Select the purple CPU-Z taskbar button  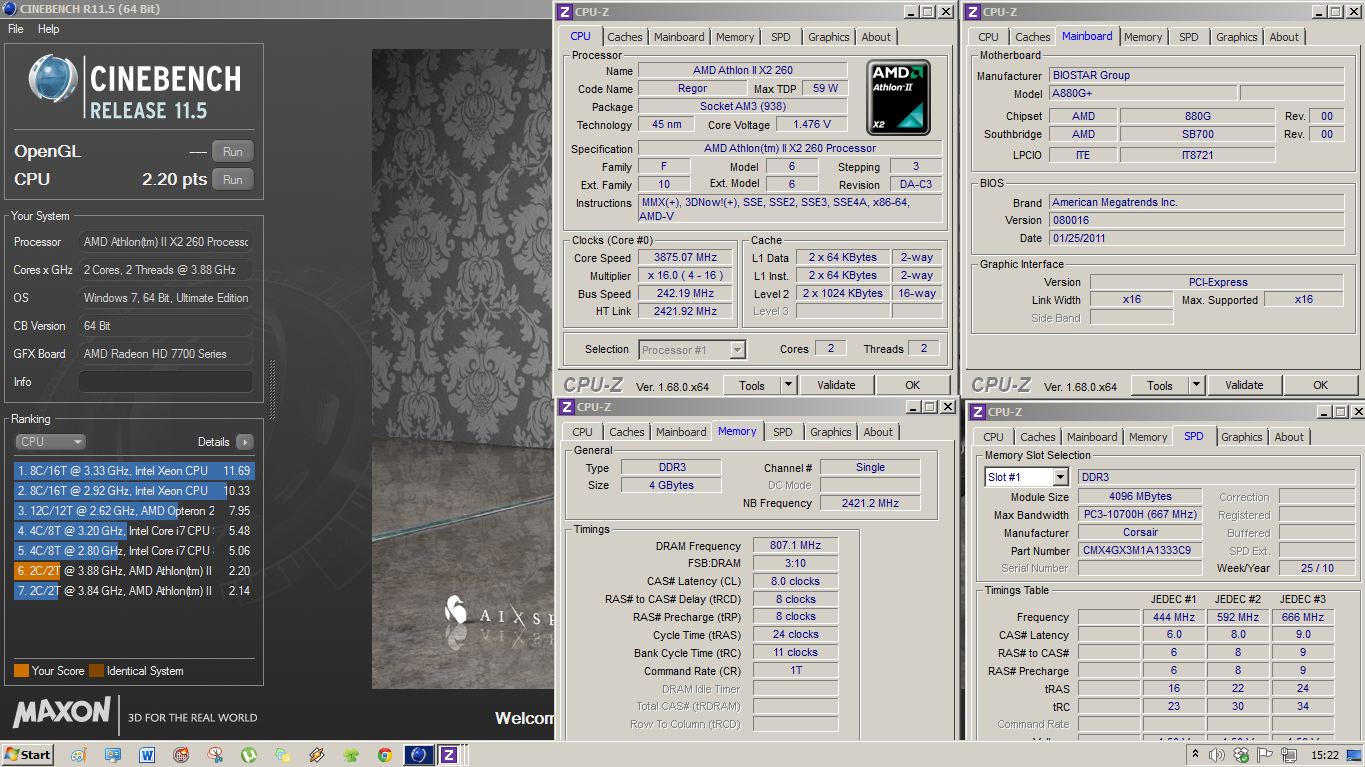(x=448, y=755)
